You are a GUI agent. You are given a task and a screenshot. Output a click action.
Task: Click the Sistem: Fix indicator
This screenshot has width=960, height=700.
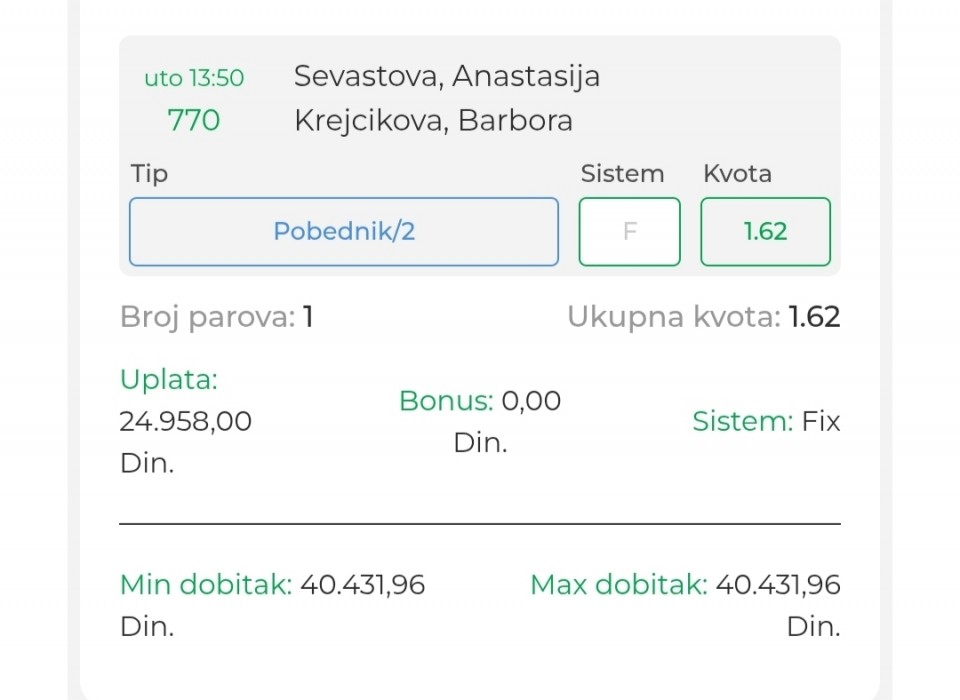coord(766,421)
